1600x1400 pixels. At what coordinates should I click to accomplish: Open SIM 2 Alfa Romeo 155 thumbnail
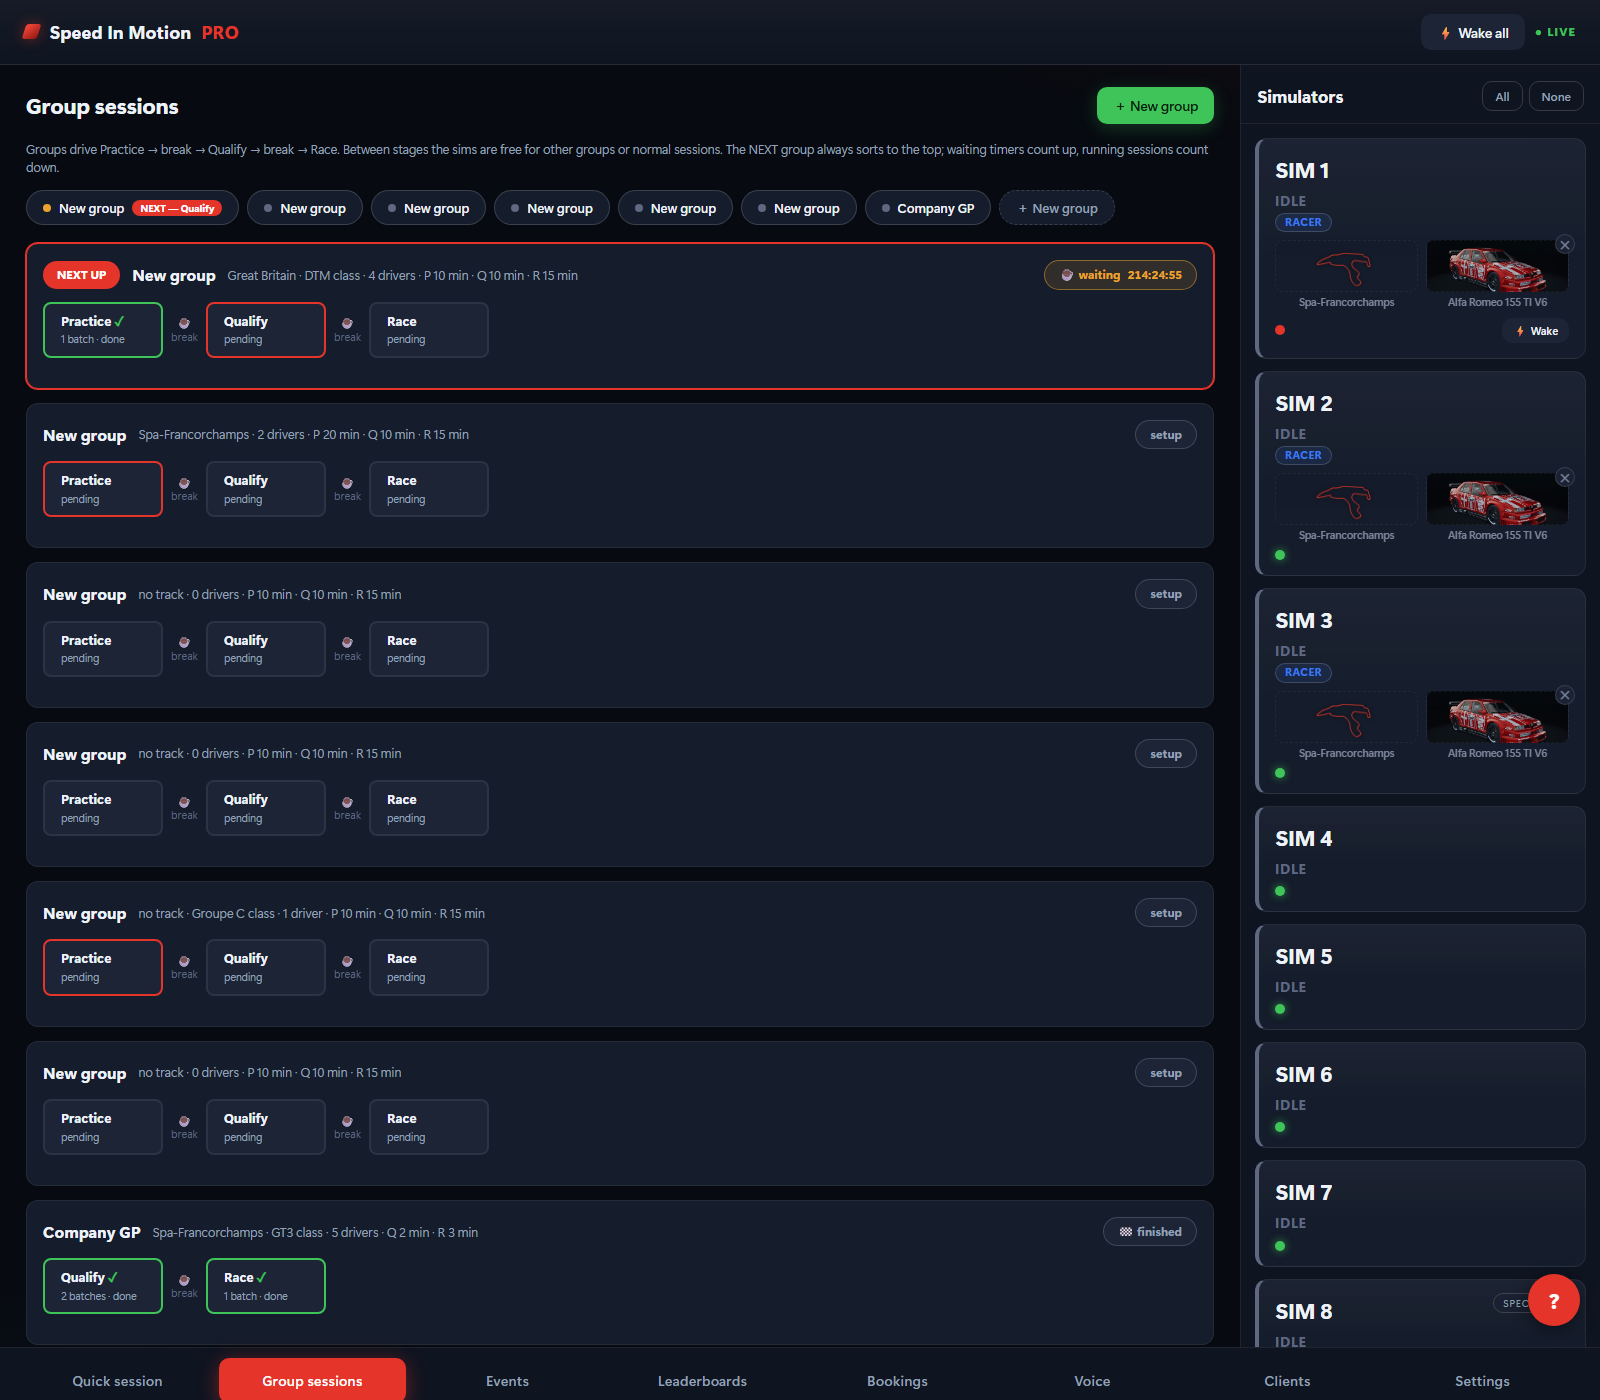[1497, 499]
